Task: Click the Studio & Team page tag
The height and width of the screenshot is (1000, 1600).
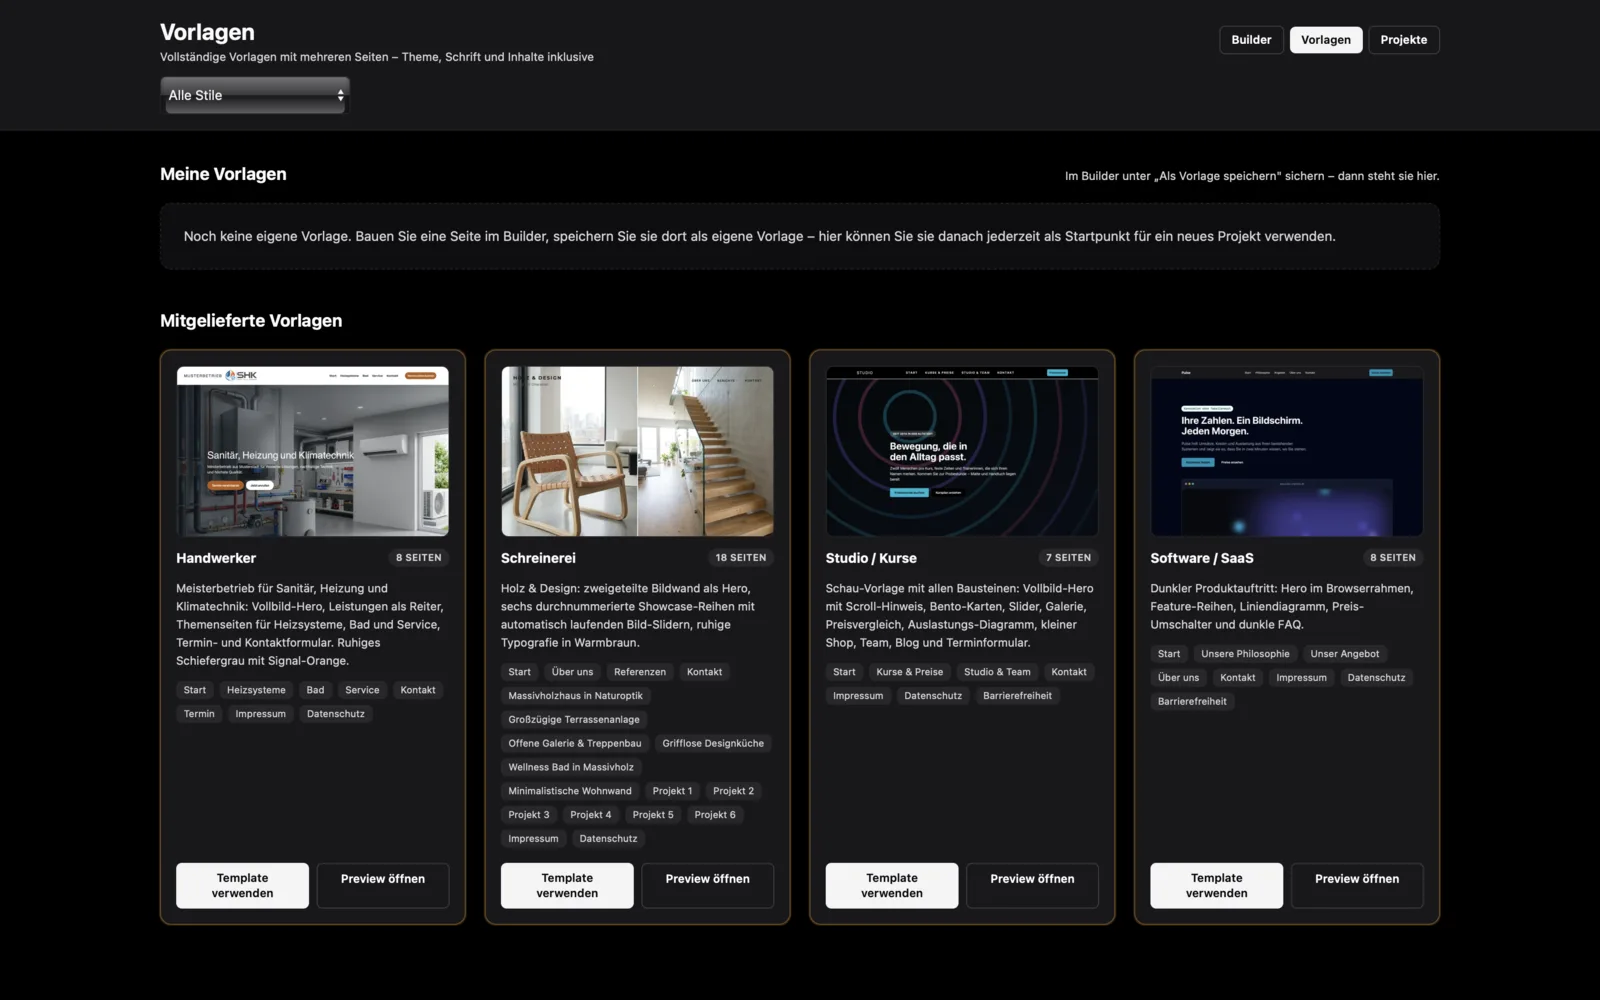Action: coord(997,672)
